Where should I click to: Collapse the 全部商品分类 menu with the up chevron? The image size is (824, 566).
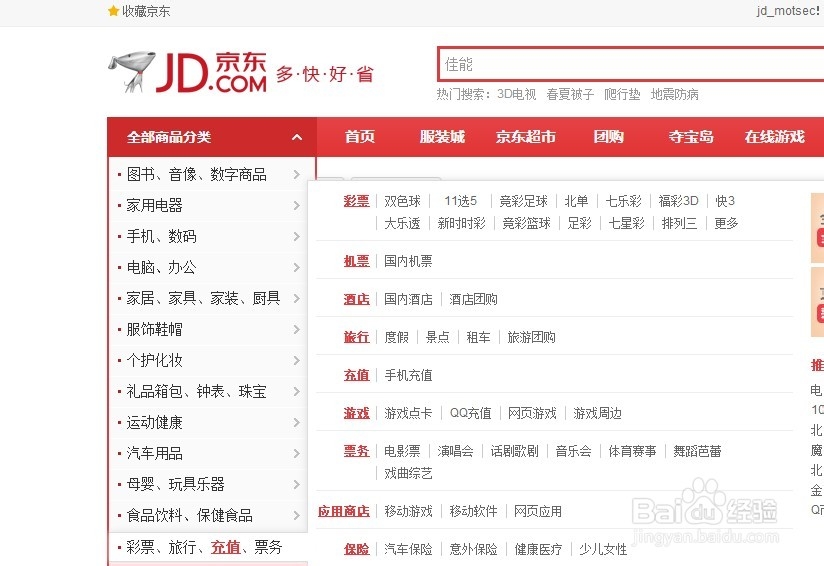297,138
